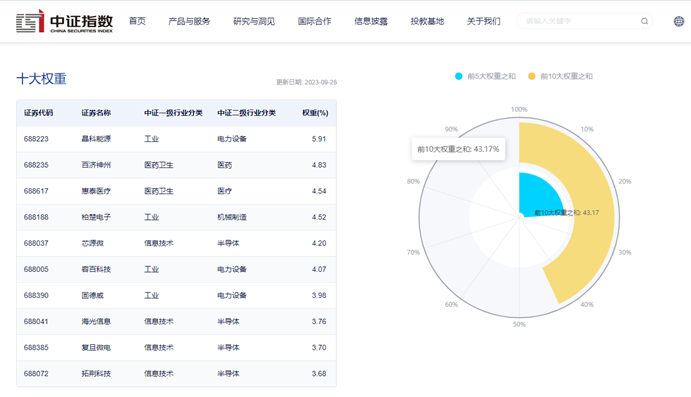Select security code 688188
Screen dimensions: 691x397
coord(36,217)
